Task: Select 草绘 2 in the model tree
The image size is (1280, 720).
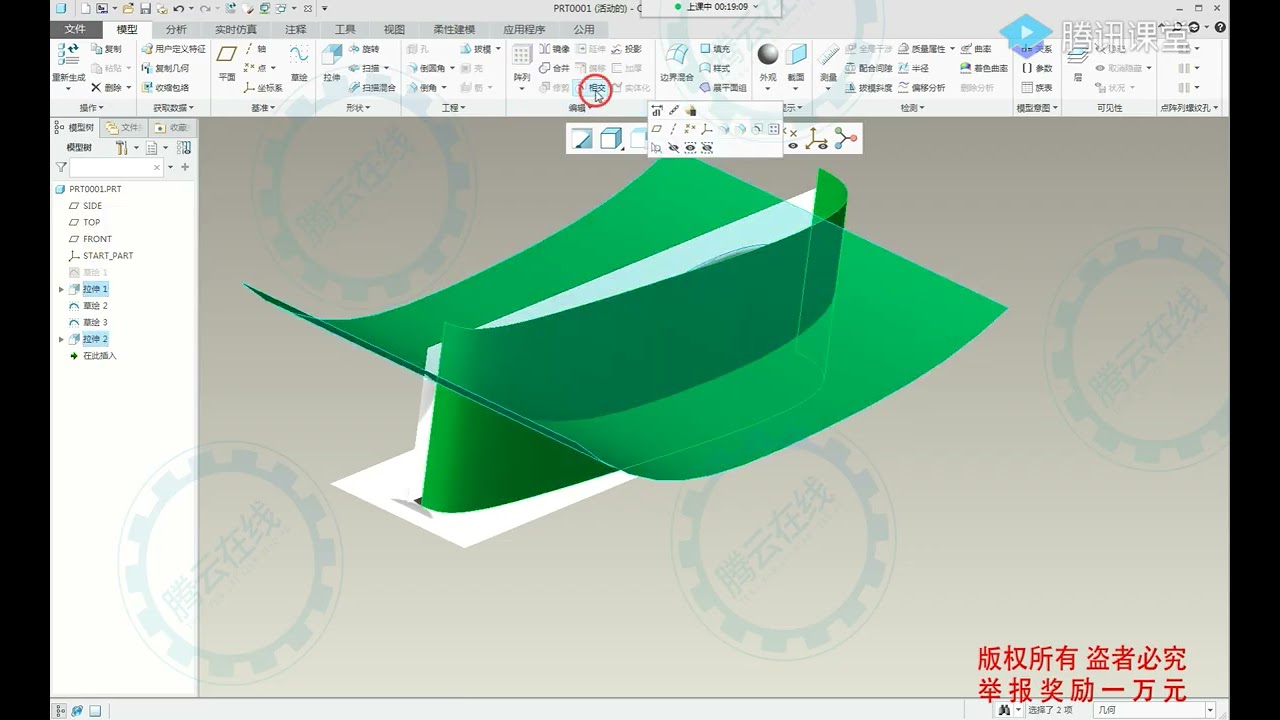Action: click(x=95, y=306)
